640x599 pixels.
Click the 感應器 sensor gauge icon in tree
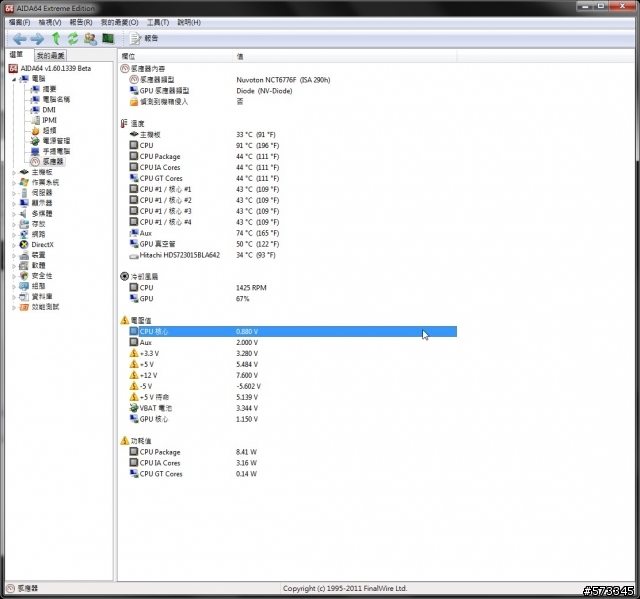[x=36, y=162]
